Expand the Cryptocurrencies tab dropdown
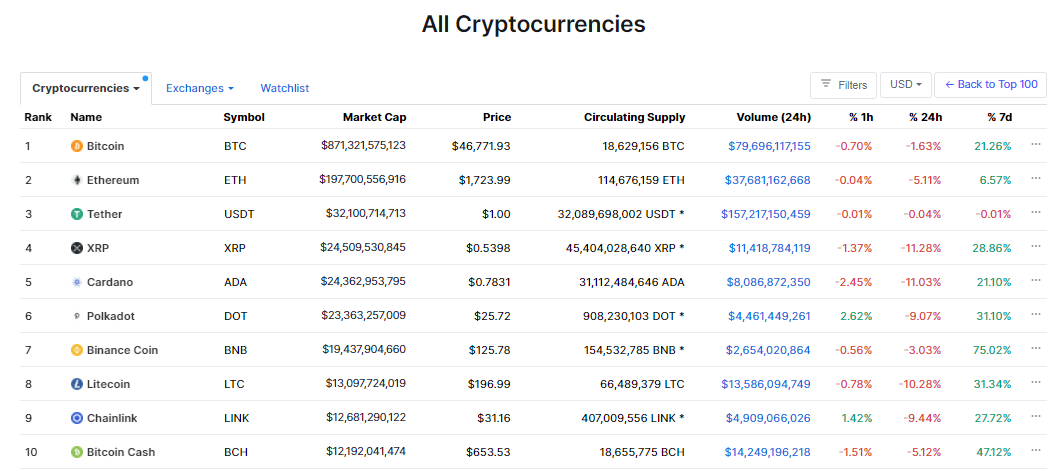The height and width of the screenshot is (471, 1062). (86, 88)
